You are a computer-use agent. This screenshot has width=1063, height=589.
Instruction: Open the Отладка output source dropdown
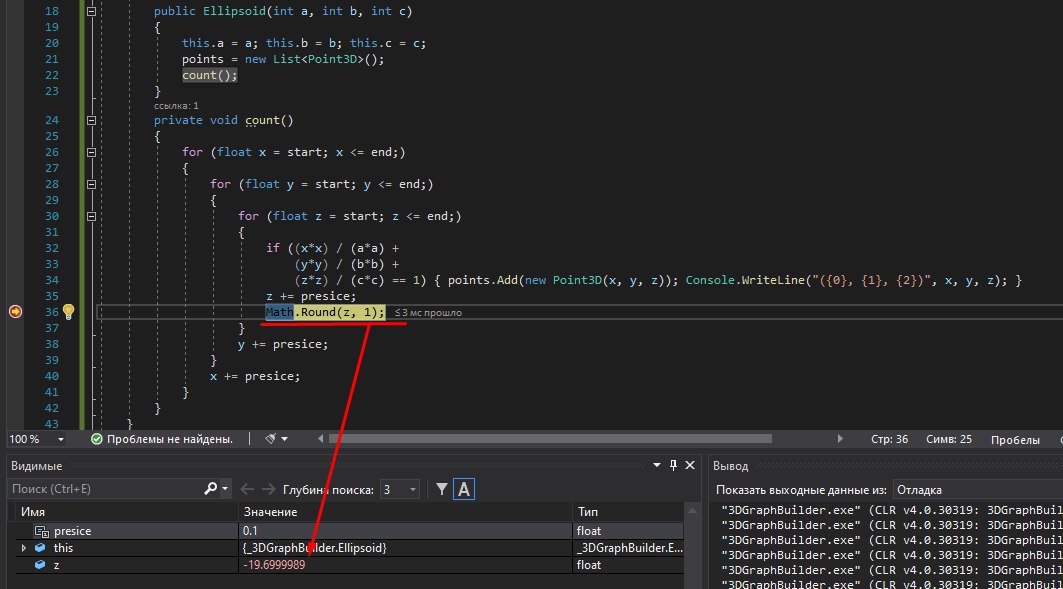coord(979,489)
